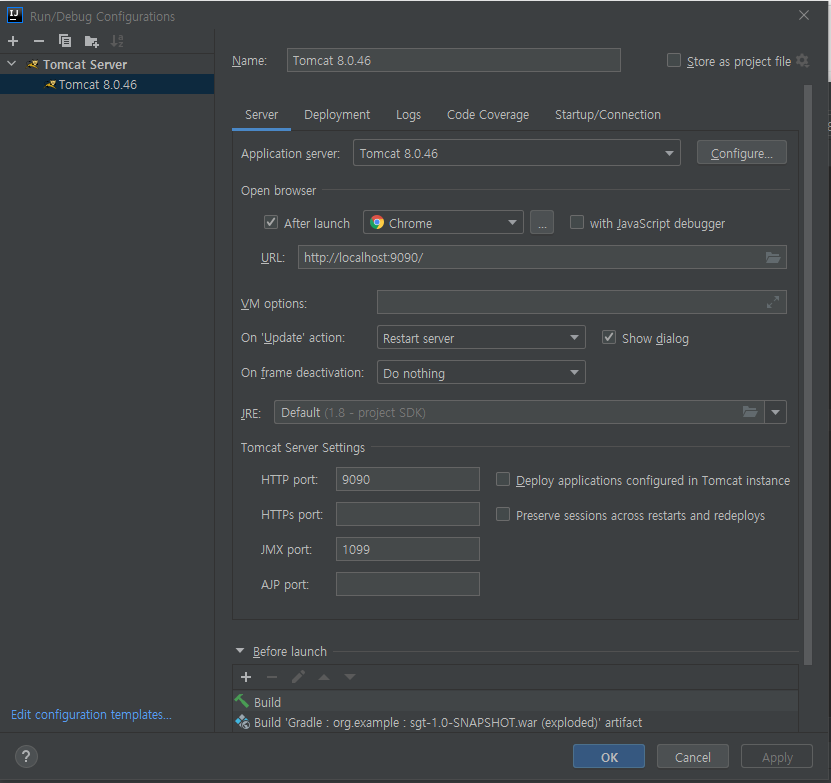This screenshot has width=831, height=783.
Task: Open On 'Update' action dropdown
Action: [x=481, y=337]
